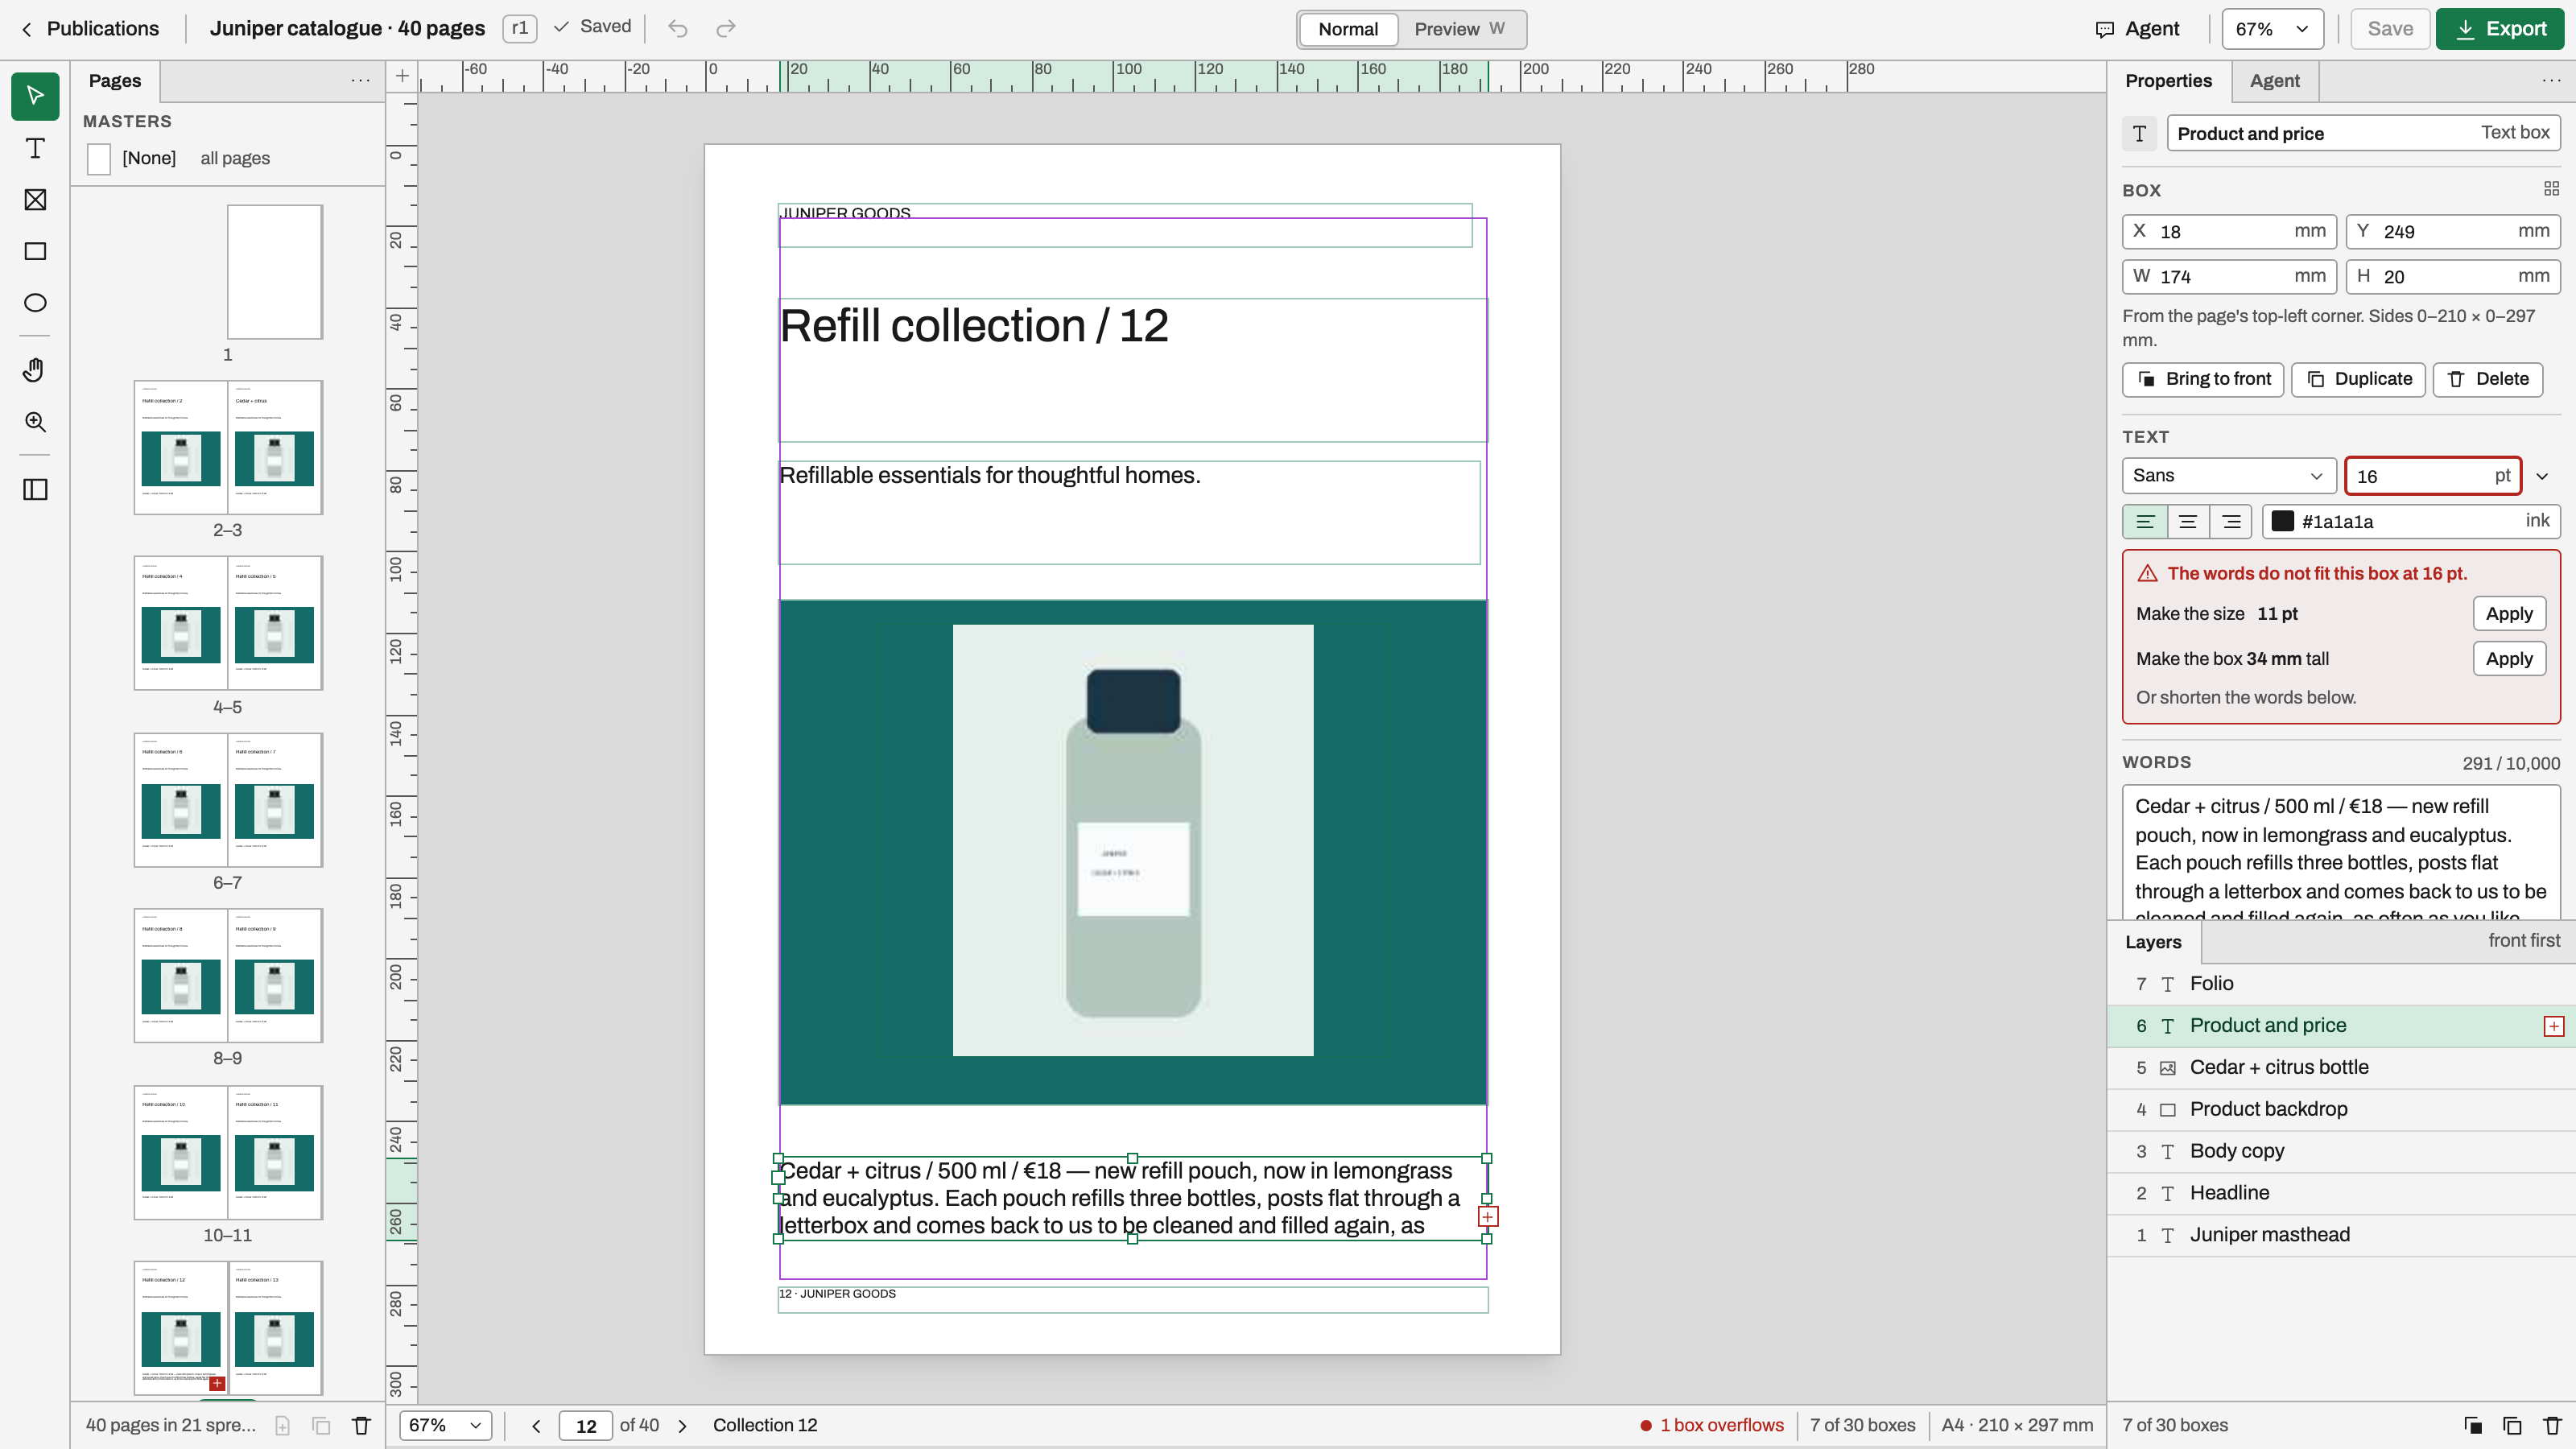Select the Zoom magnifier tool
2576x1449 pixels.
click(35, 422)
